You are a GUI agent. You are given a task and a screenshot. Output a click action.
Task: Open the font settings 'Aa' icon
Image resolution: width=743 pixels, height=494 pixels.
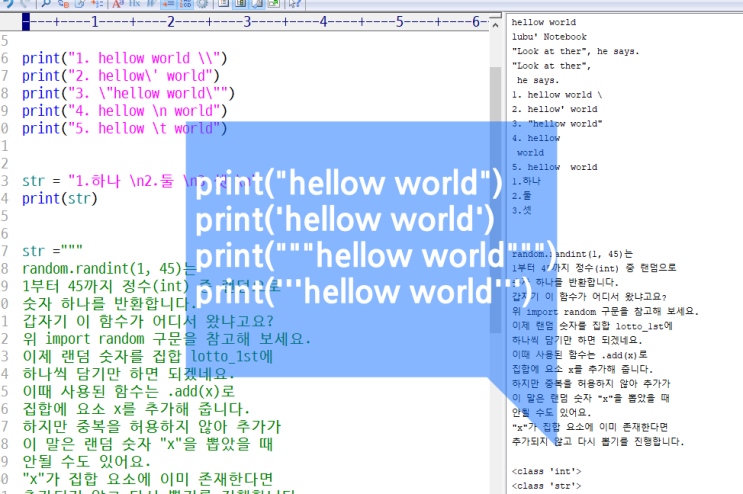116,4
